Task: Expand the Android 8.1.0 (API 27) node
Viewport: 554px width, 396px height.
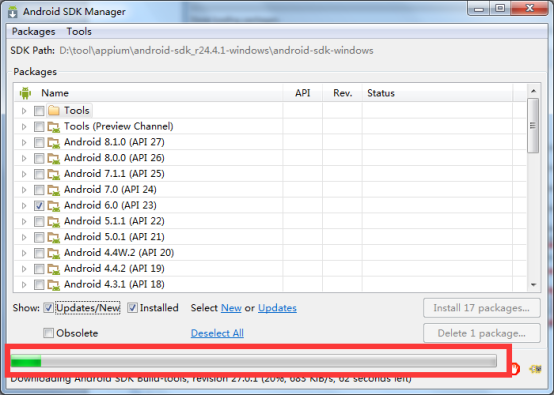Action: (24, 143)
